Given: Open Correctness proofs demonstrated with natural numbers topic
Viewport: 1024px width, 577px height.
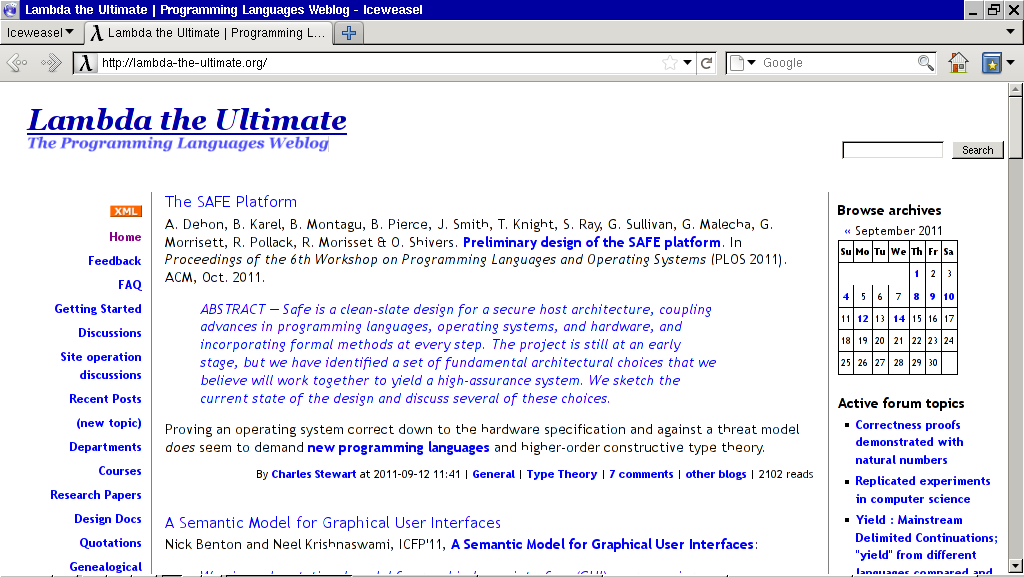Looking at the screenshot, I should (x=909, y=443).
